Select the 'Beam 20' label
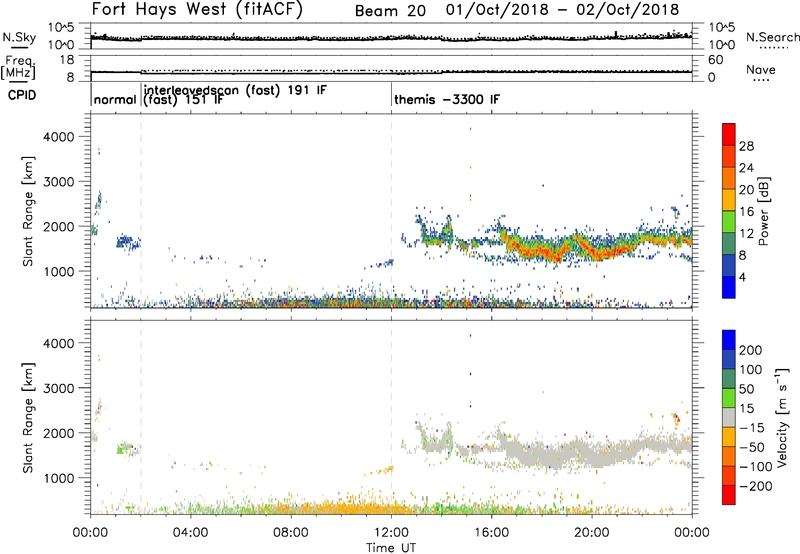 [x=390, y=11]
